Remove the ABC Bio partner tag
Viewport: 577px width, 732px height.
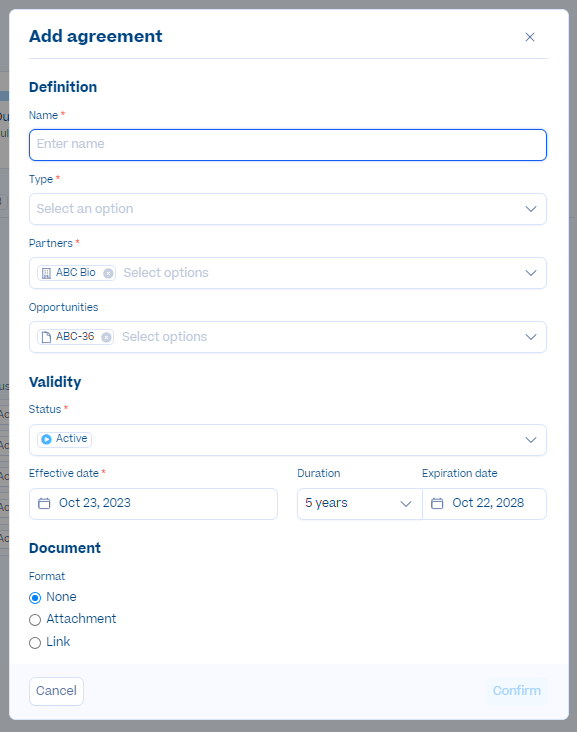click(x=108, y=273)
